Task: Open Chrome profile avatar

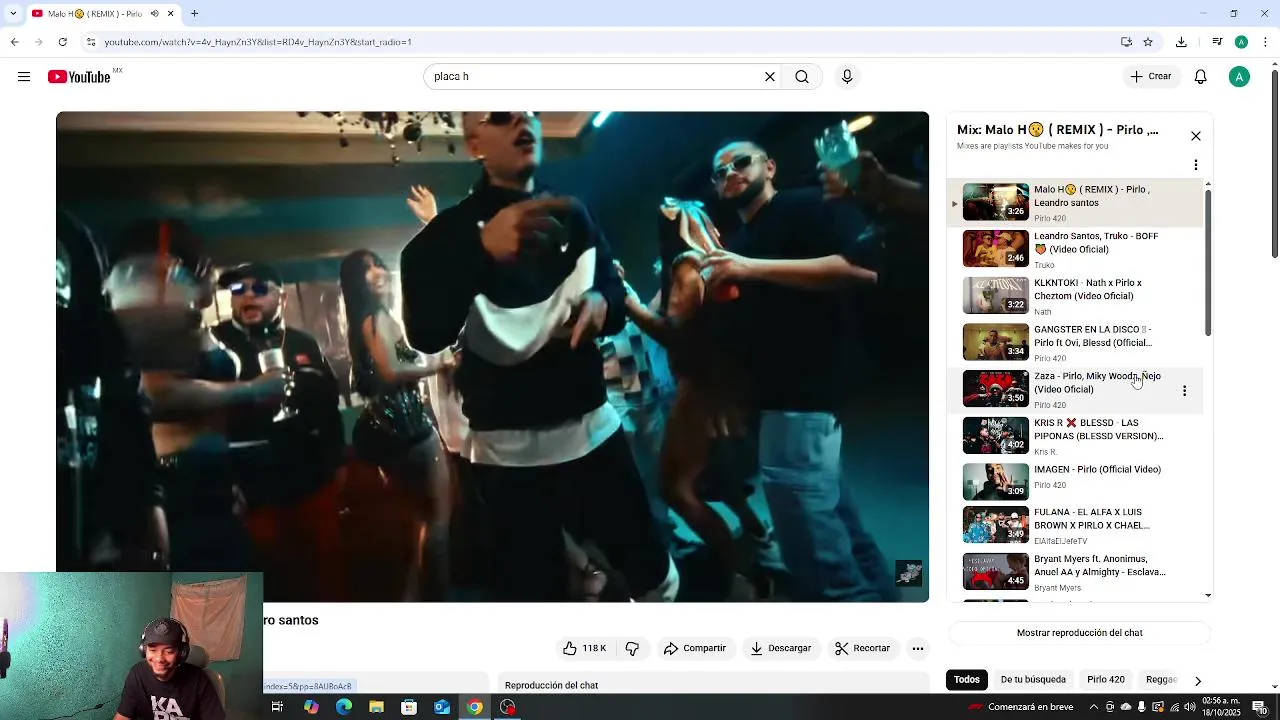Action: 1241,42
